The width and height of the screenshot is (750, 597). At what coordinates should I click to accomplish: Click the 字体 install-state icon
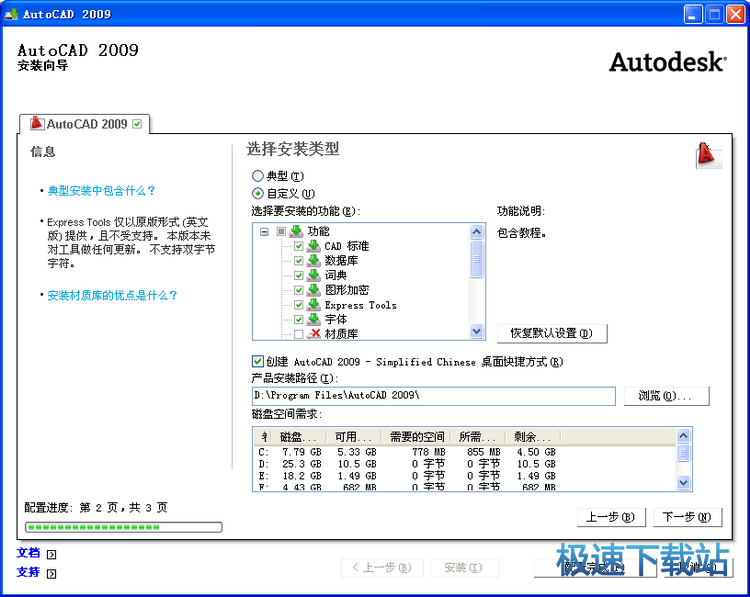pos(314,319)
